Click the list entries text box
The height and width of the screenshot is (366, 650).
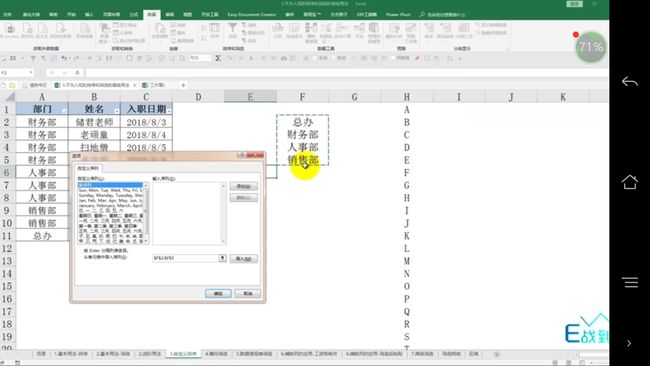189,213
